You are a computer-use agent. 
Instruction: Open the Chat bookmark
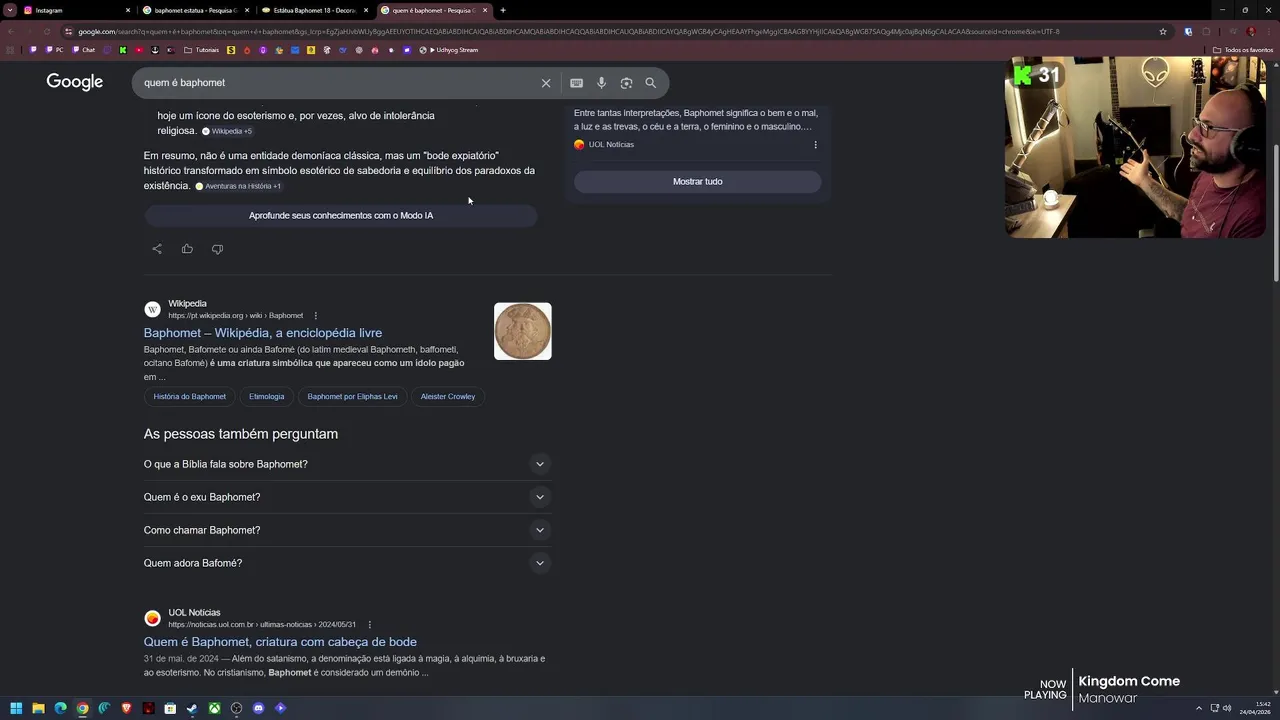pos(83,50)
